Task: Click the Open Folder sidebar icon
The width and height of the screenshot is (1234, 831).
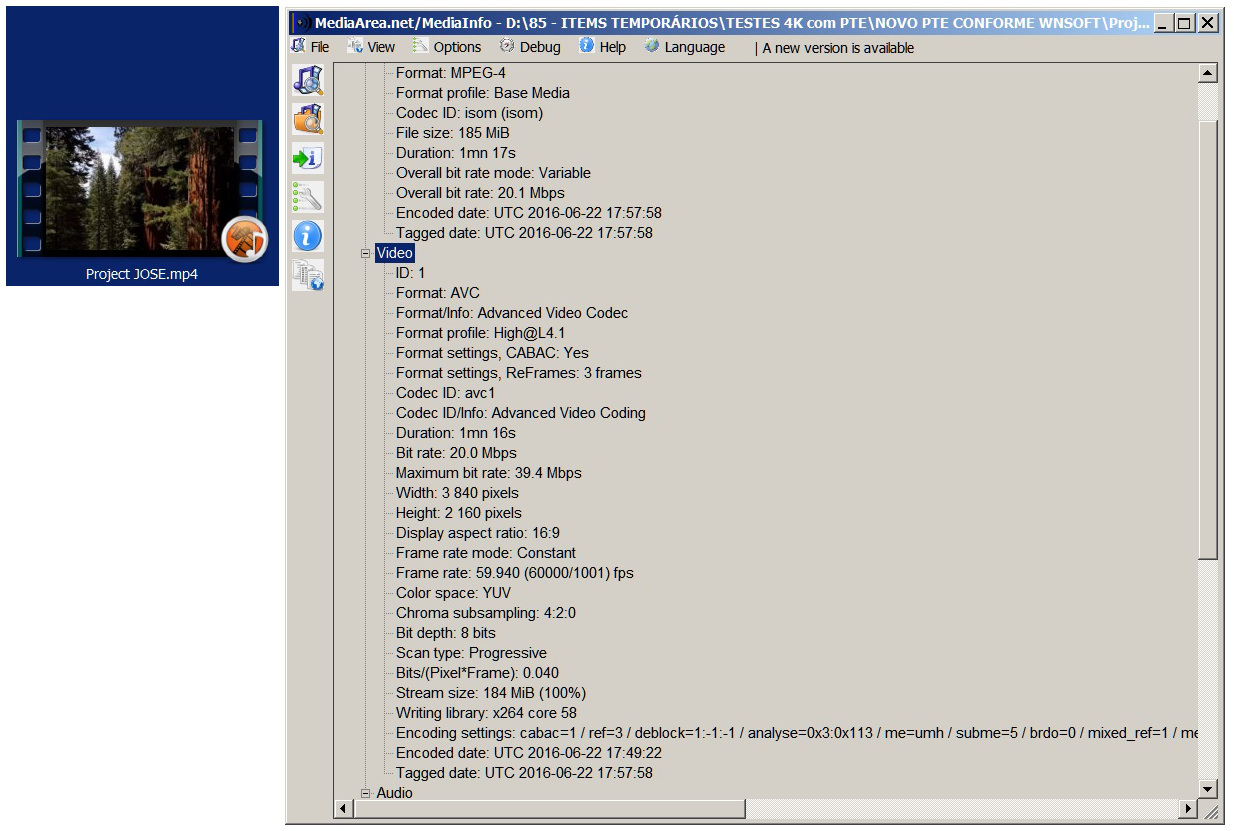Action: 307,119
